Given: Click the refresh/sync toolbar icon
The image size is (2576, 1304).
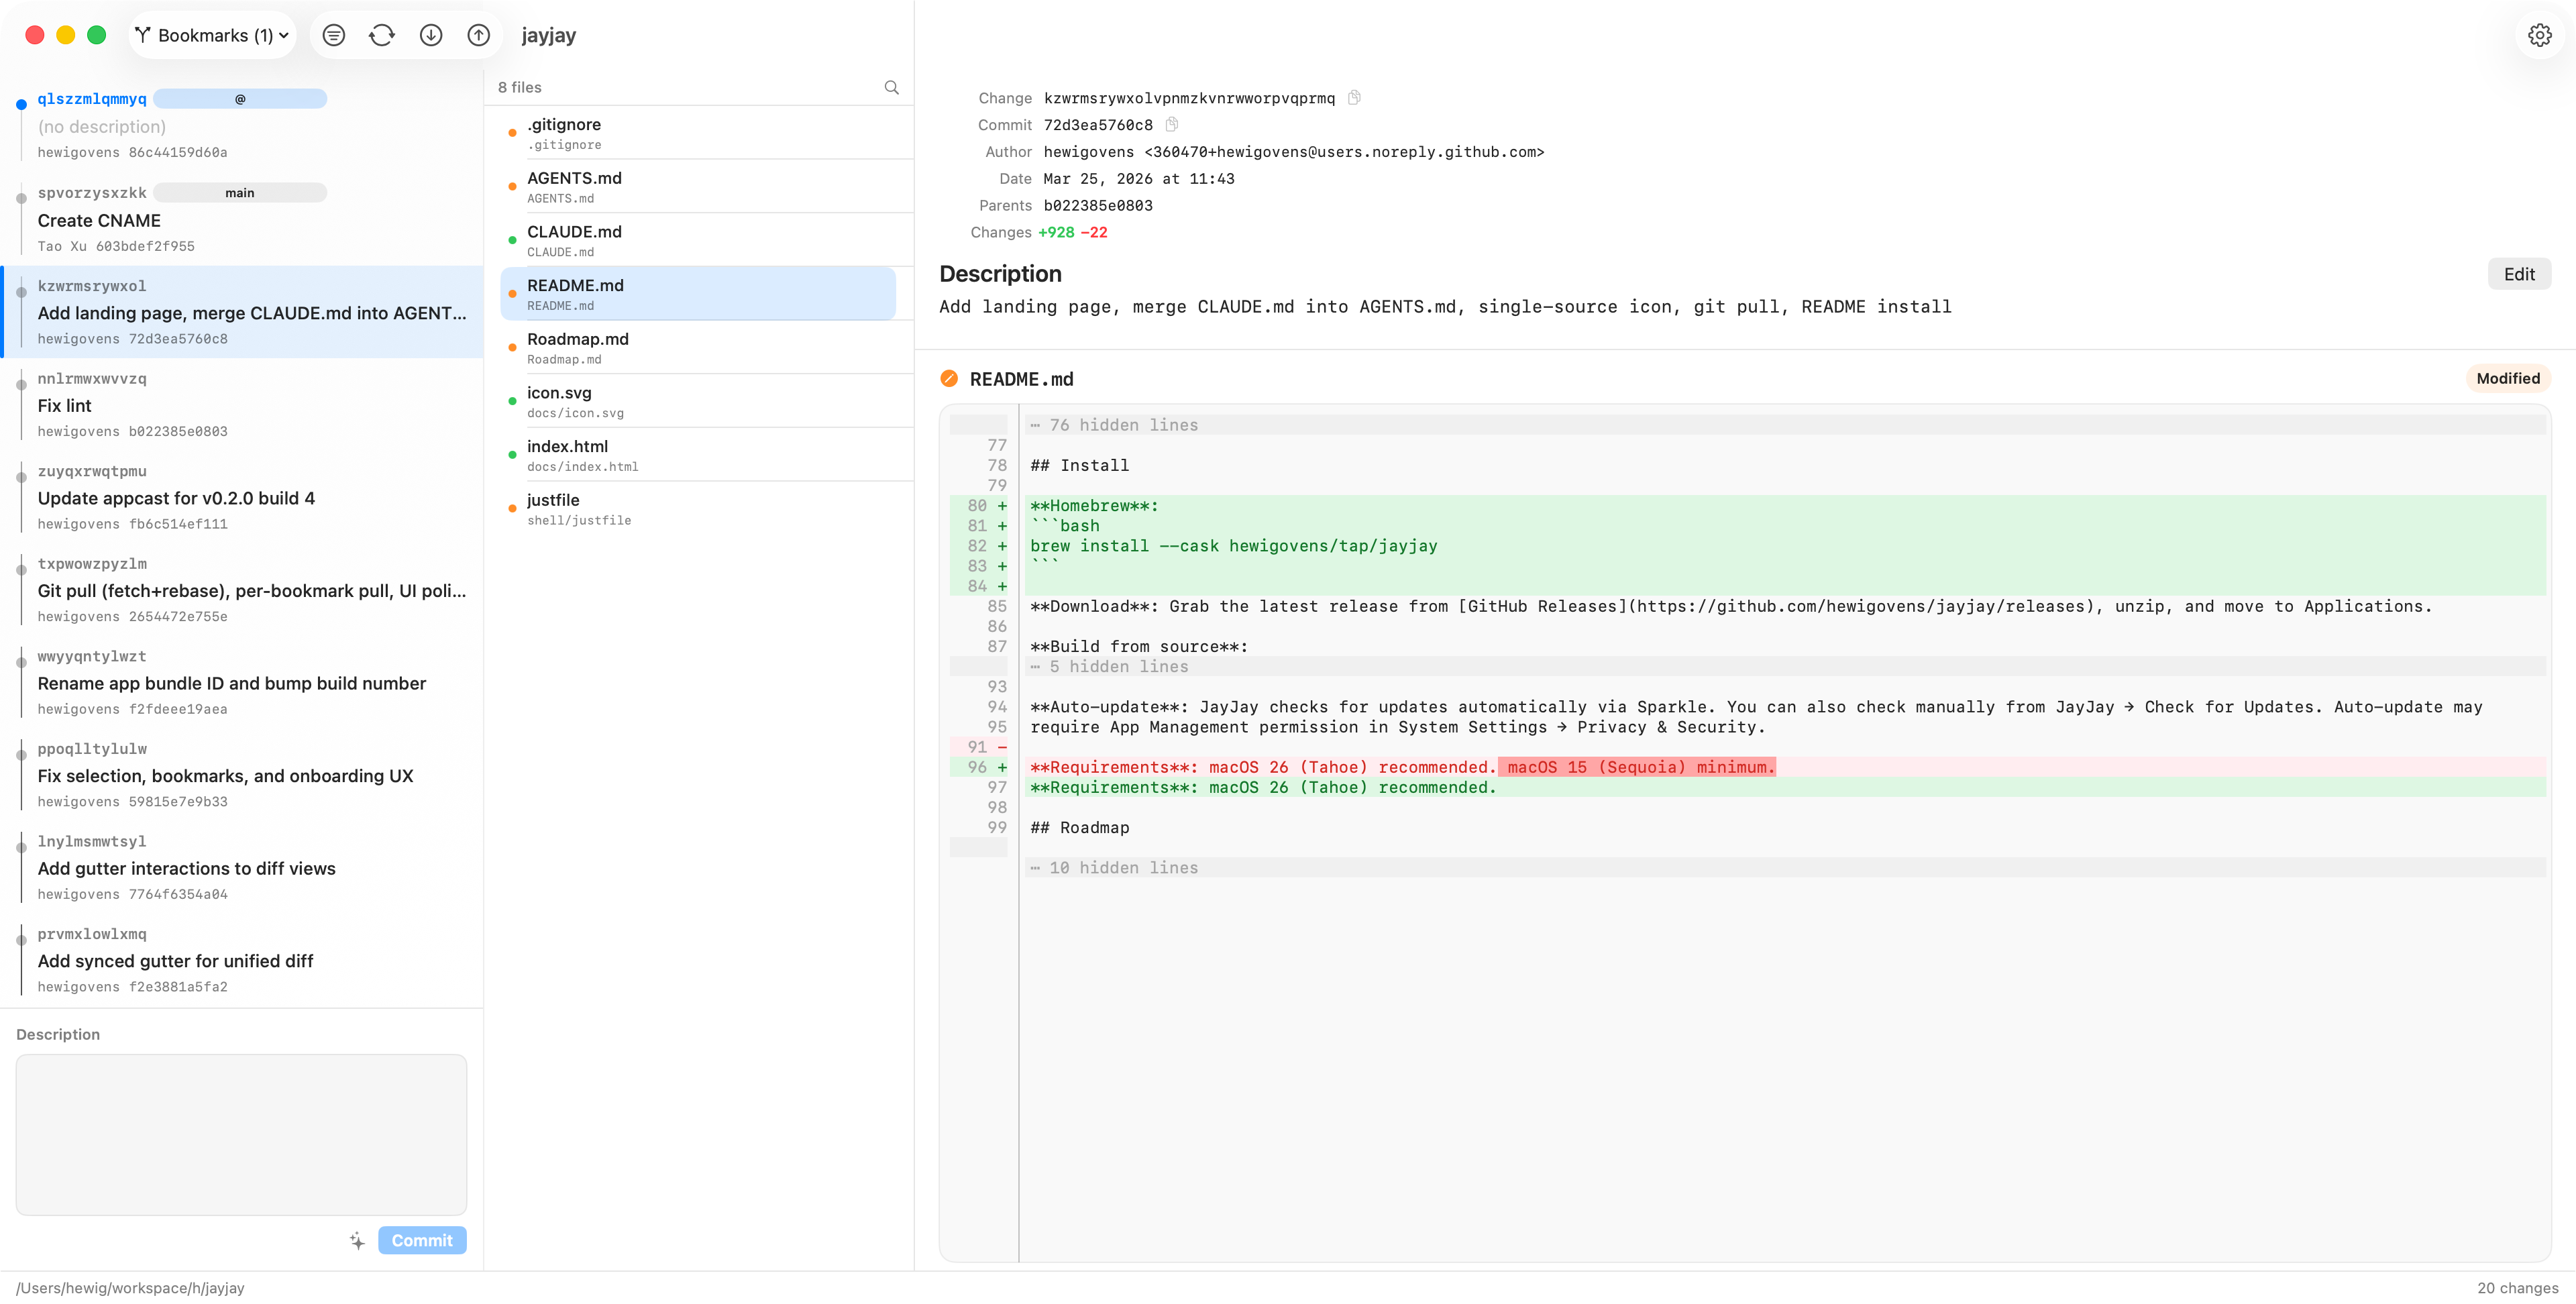Looking at the screenshot, I should 382,35.
